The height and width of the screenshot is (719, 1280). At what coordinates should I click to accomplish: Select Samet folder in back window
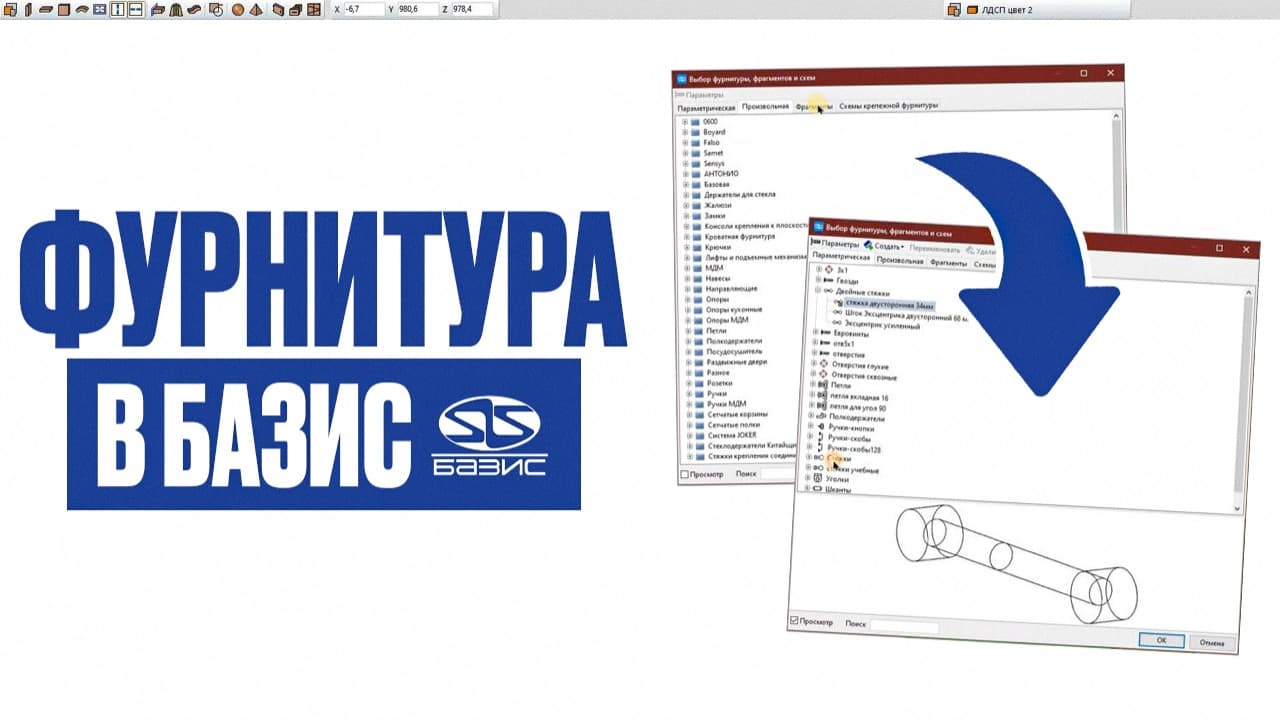pos(713,153)
